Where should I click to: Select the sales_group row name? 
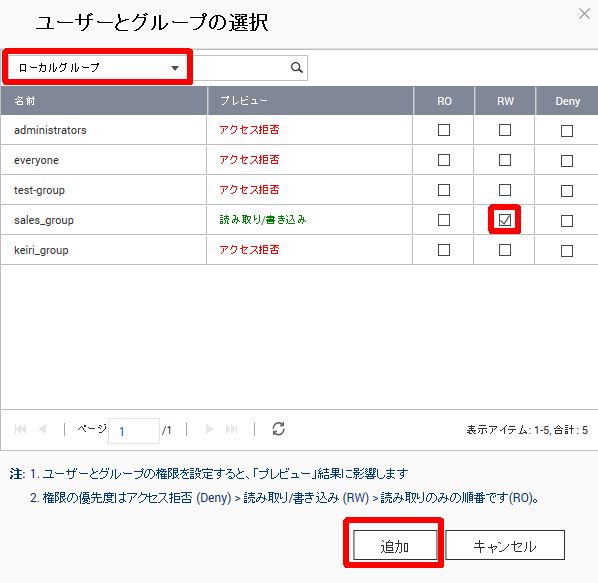[44, 220]
